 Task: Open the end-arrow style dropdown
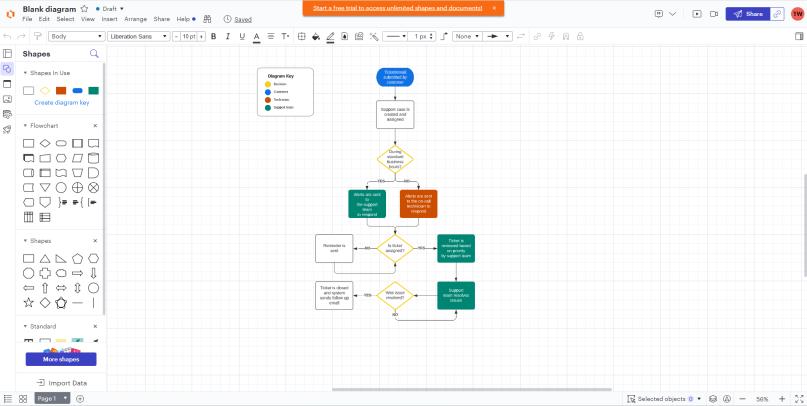tap(498, 37)
